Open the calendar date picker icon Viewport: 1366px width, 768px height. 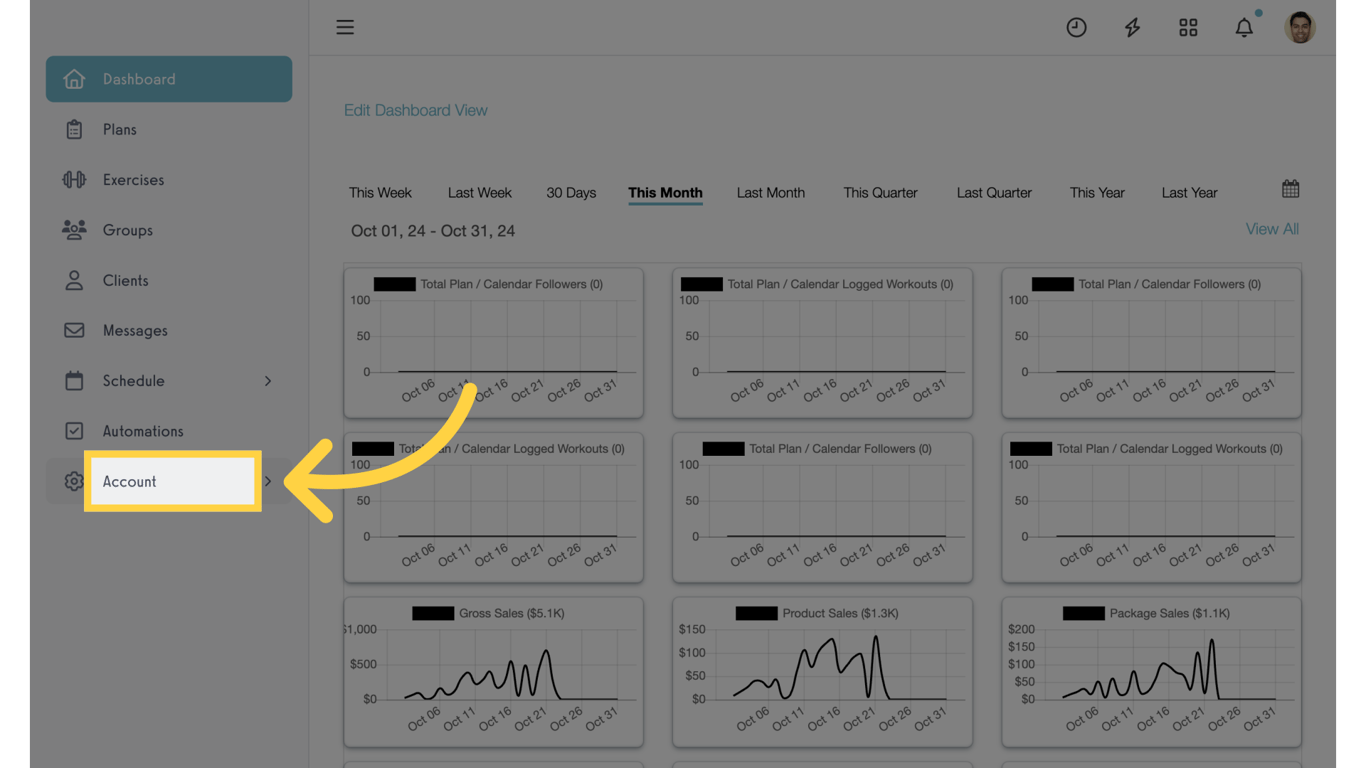[x=1291, y=189]
